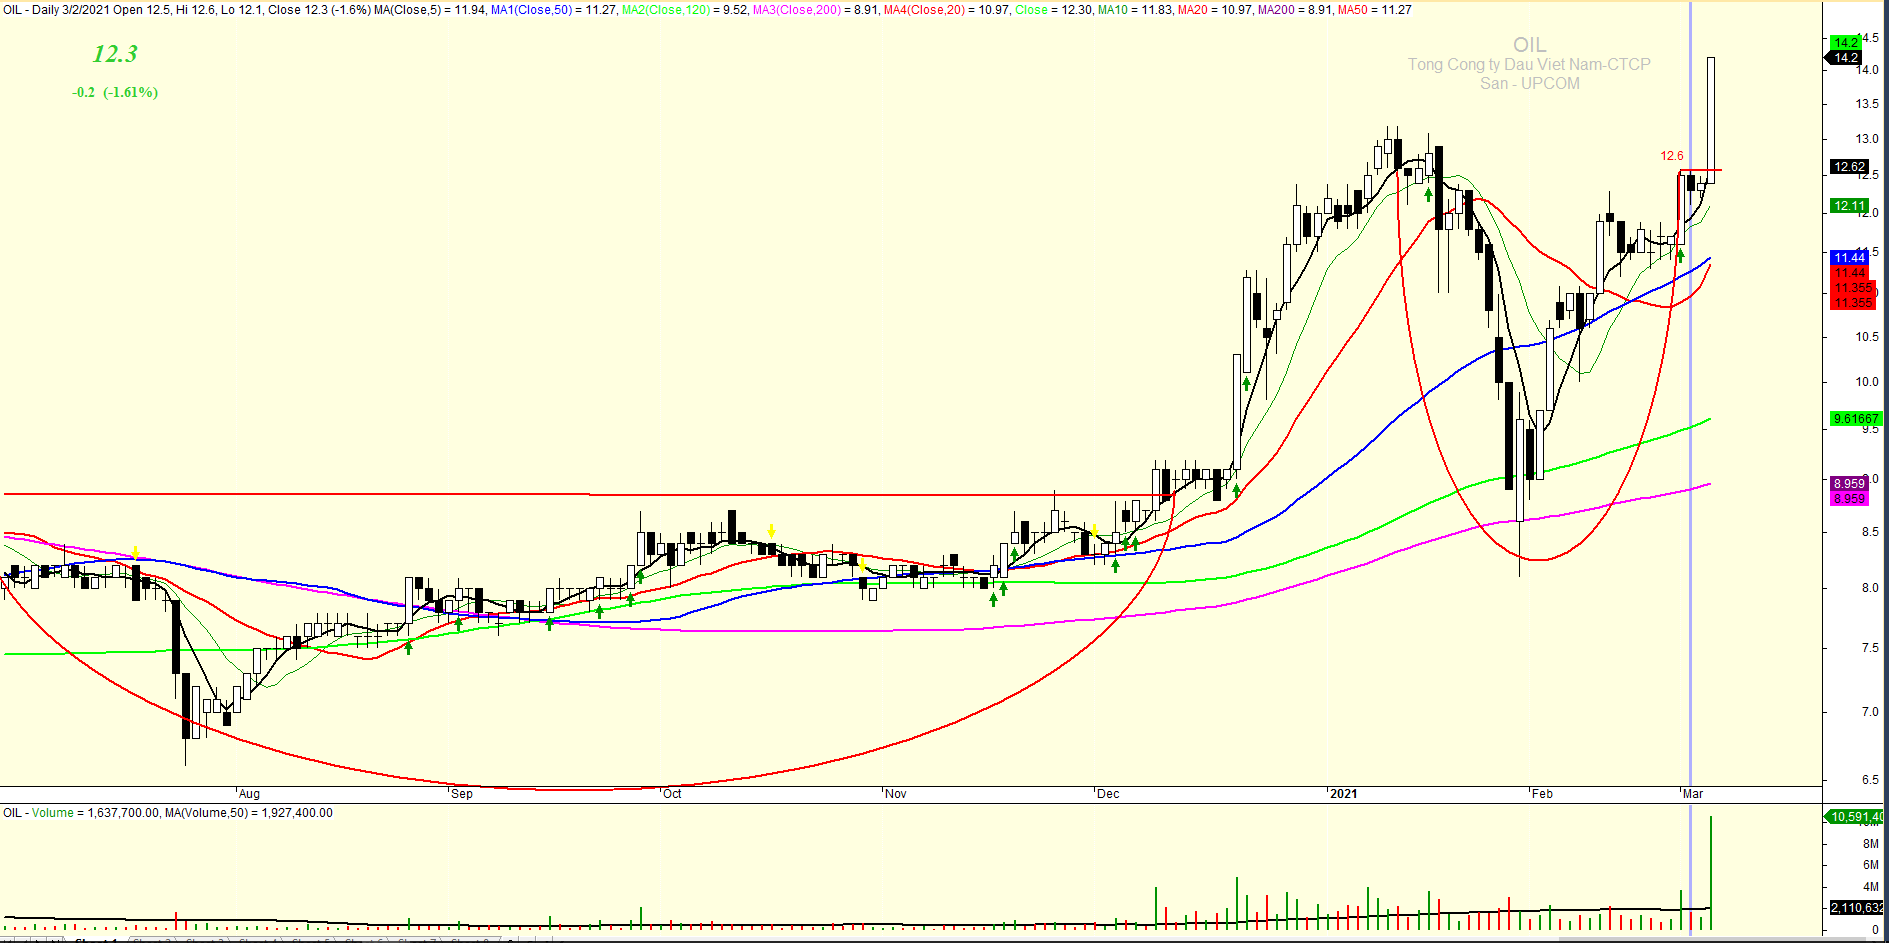Click the red 12.6 annotation text
The width and height of the screenshot is (1889, 943).
tap(1671, 156)
